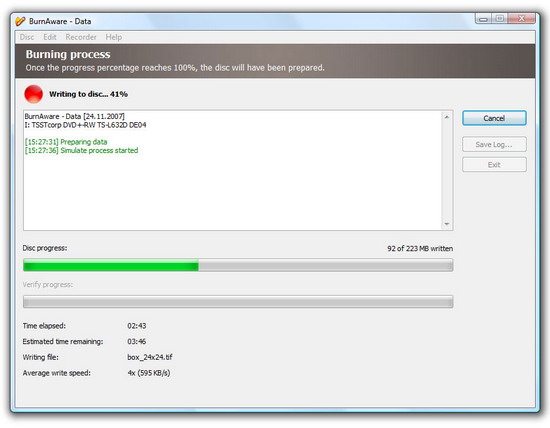
Task: Click the log scrollbar up arrow
Action: point(447,117)
